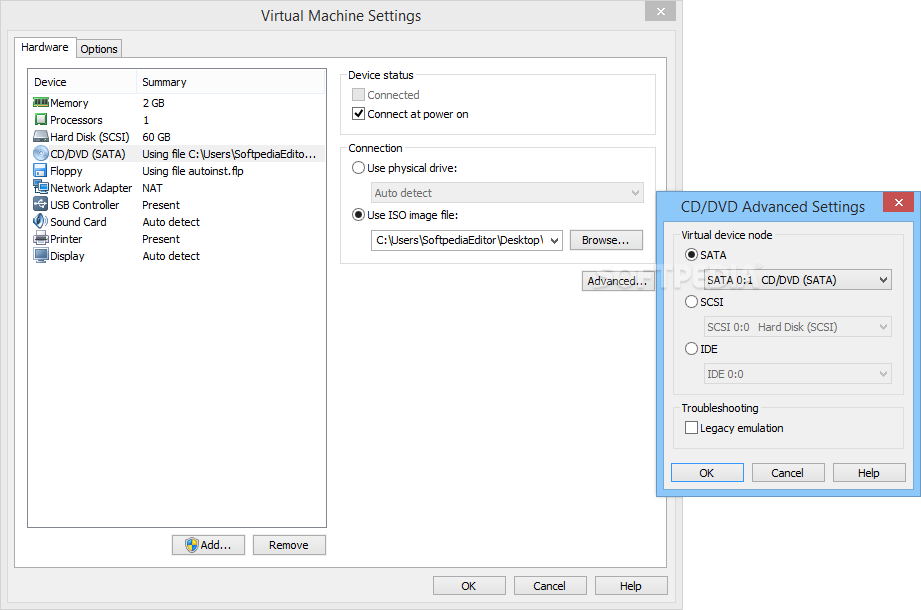The height and width of the screenshot is (610, 921).
Task: Click the '60 GB' summary value
Action: pyautogui.click(x=156, y=137)
